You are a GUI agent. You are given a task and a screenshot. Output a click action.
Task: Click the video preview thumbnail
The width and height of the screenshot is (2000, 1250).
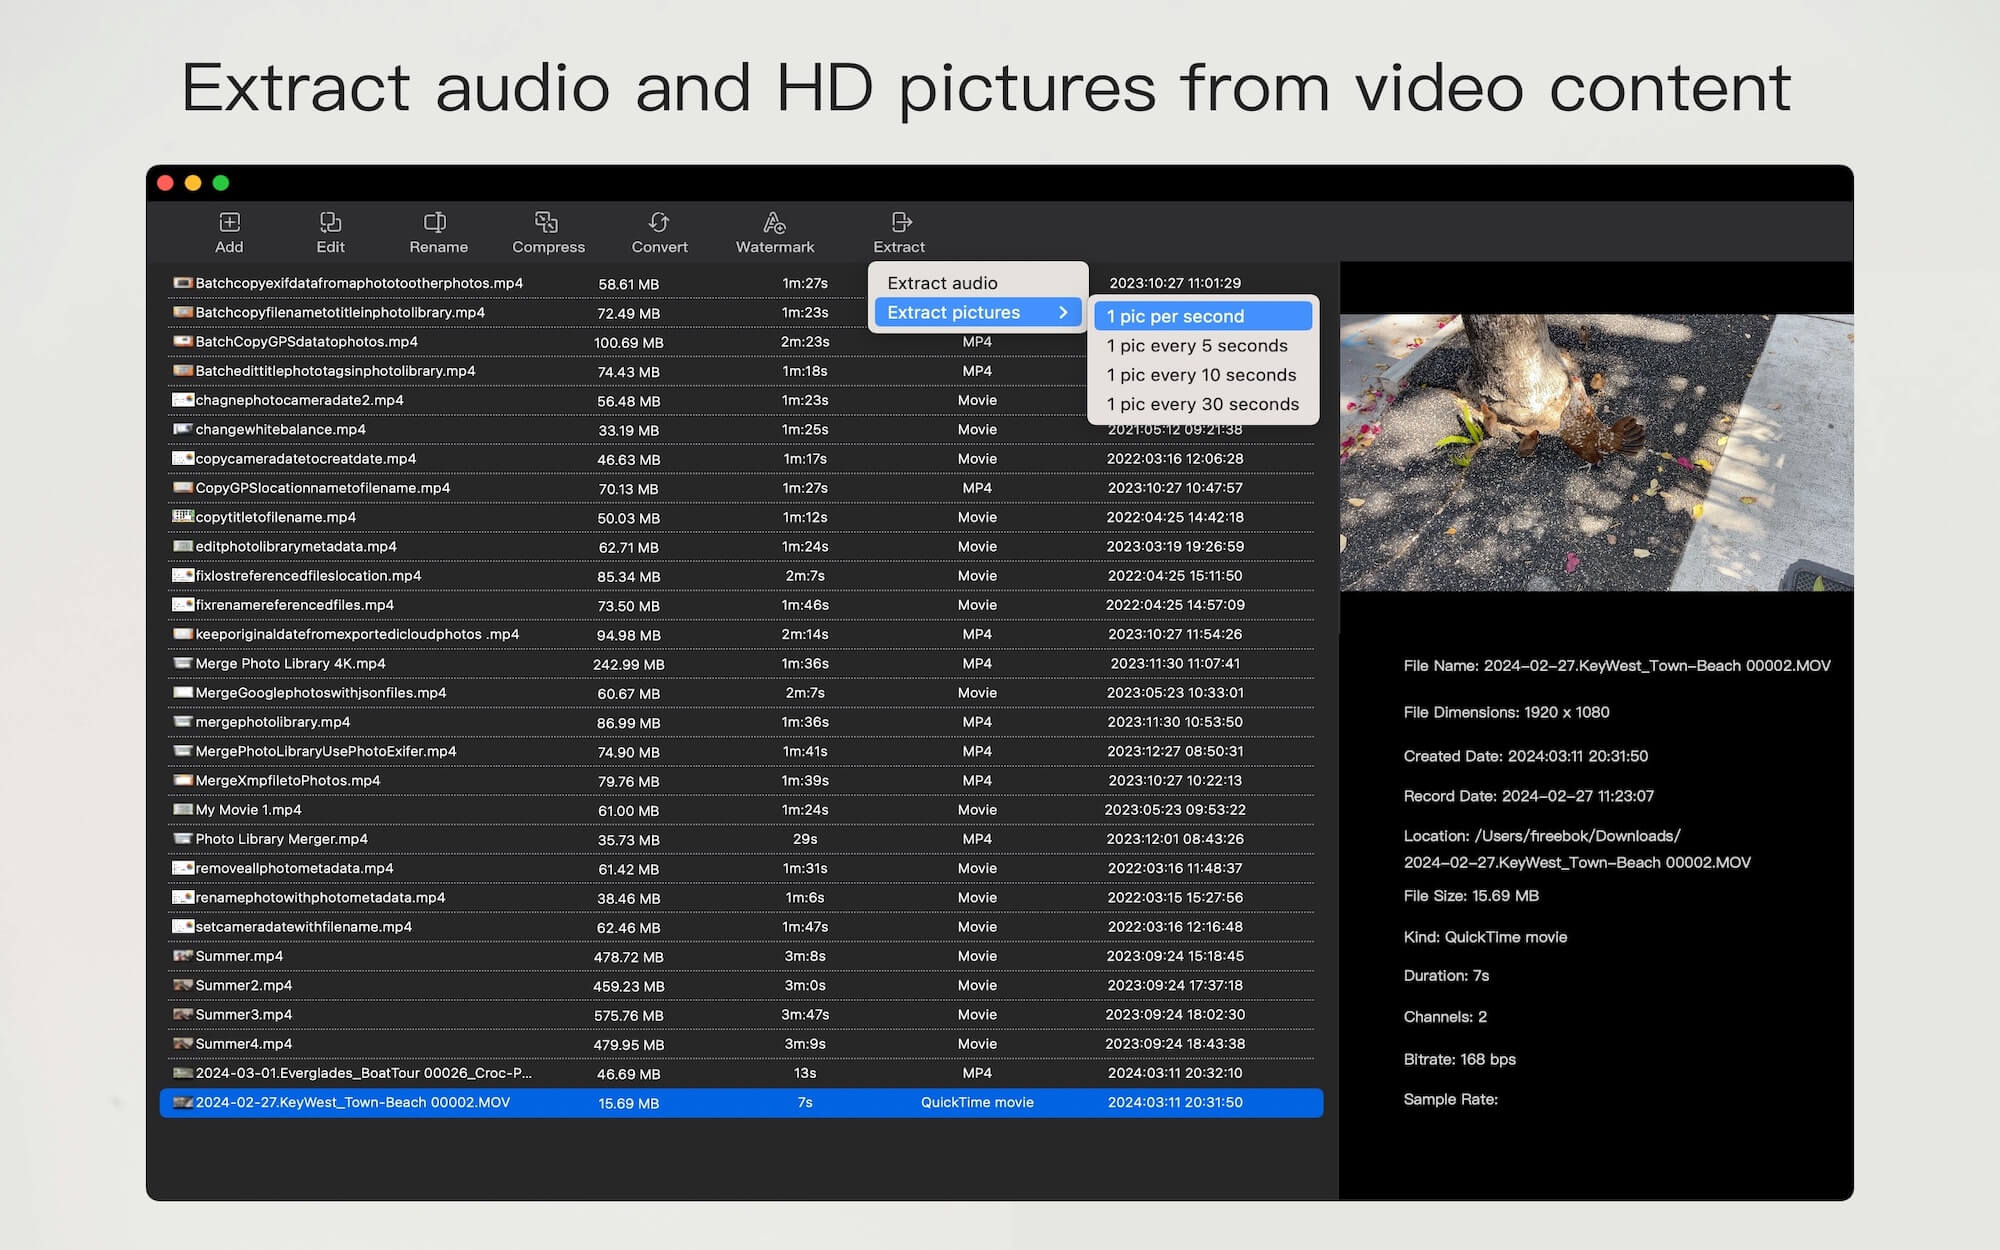(1596, 453)
